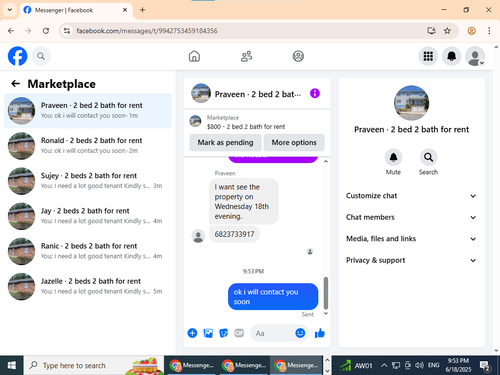Screen dimensions: 500x375
Task: Send a thumbs-up like
Action: (x=320, y=333)
